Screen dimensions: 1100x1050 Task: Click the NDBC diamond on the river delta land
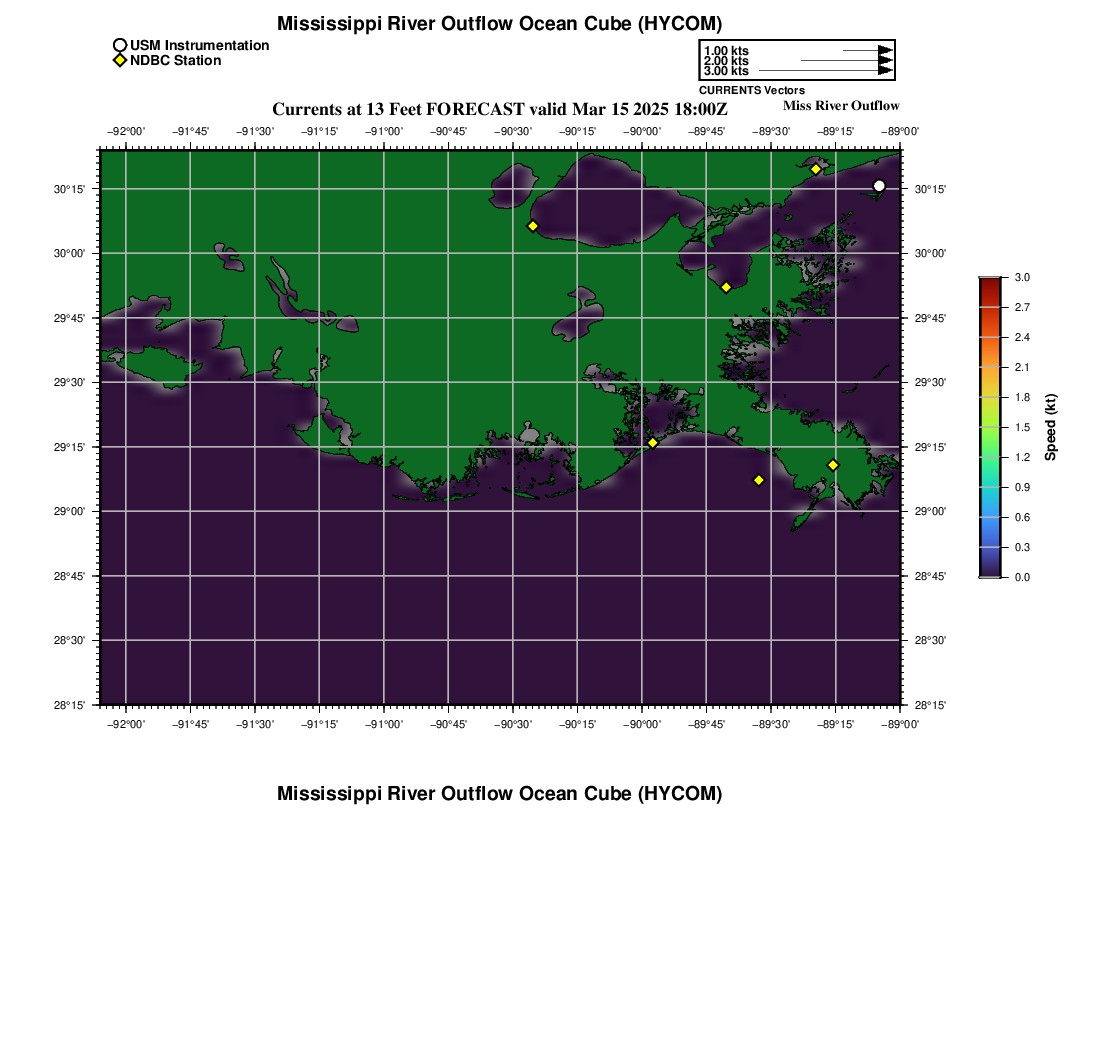click(833, 465)
